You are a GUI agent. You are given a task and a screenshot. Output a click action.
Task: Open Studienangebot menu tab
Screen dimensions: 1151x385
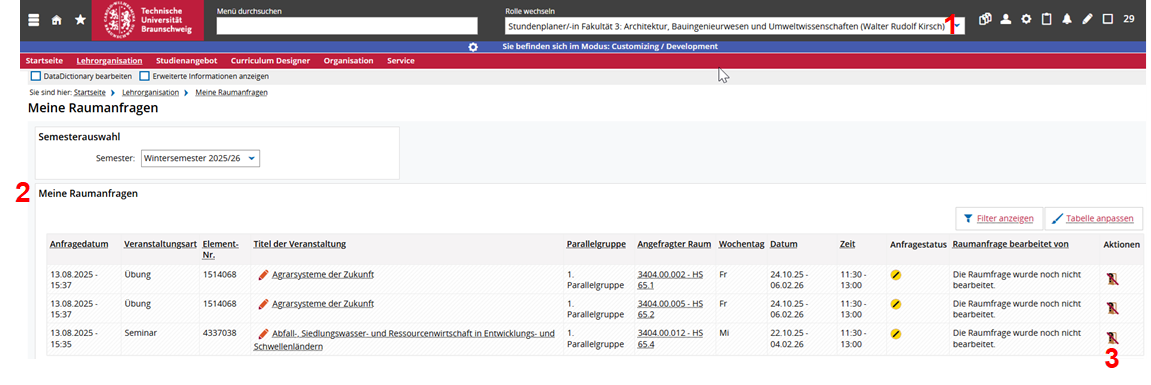coord(186,61)
